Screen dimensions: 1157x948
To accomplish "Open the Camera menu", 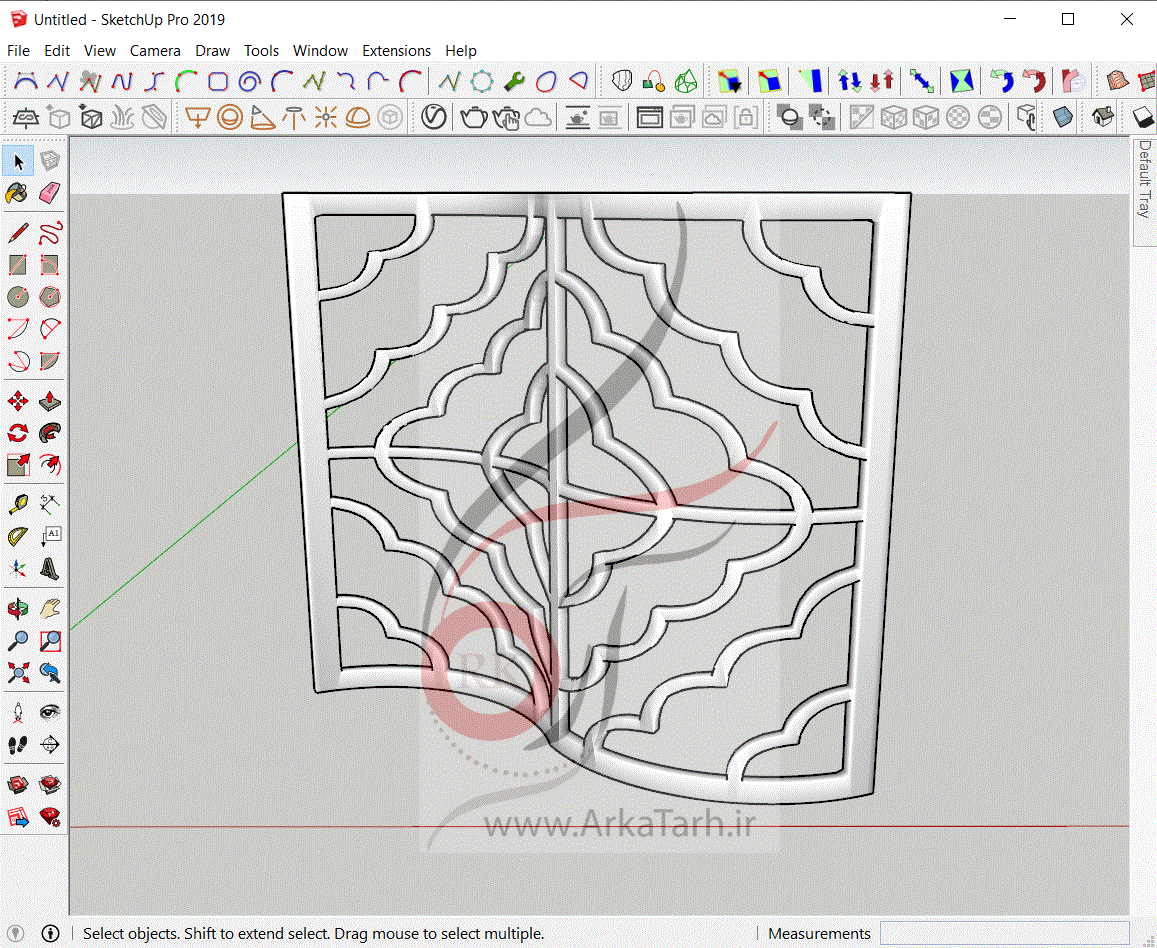I will [155, 50].
